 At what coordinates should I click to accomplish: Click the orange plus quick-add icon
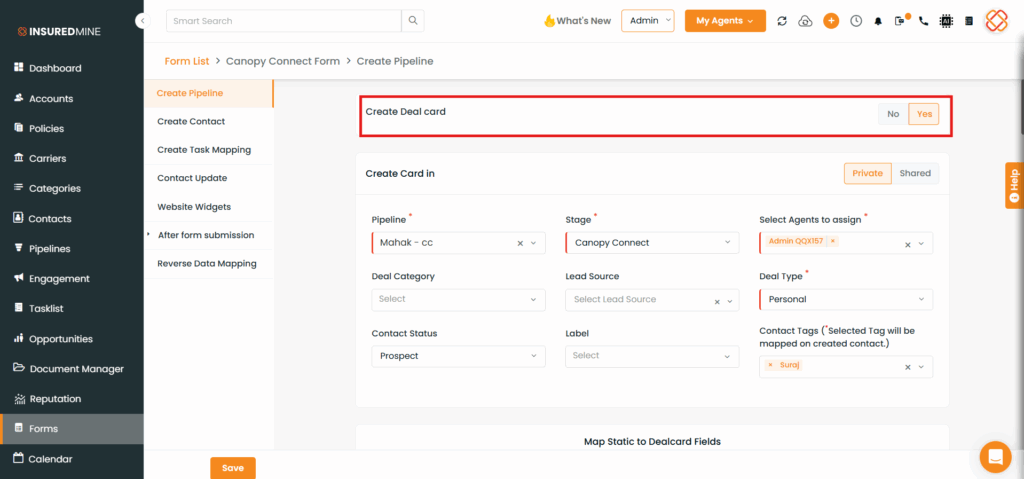(831, 21)
